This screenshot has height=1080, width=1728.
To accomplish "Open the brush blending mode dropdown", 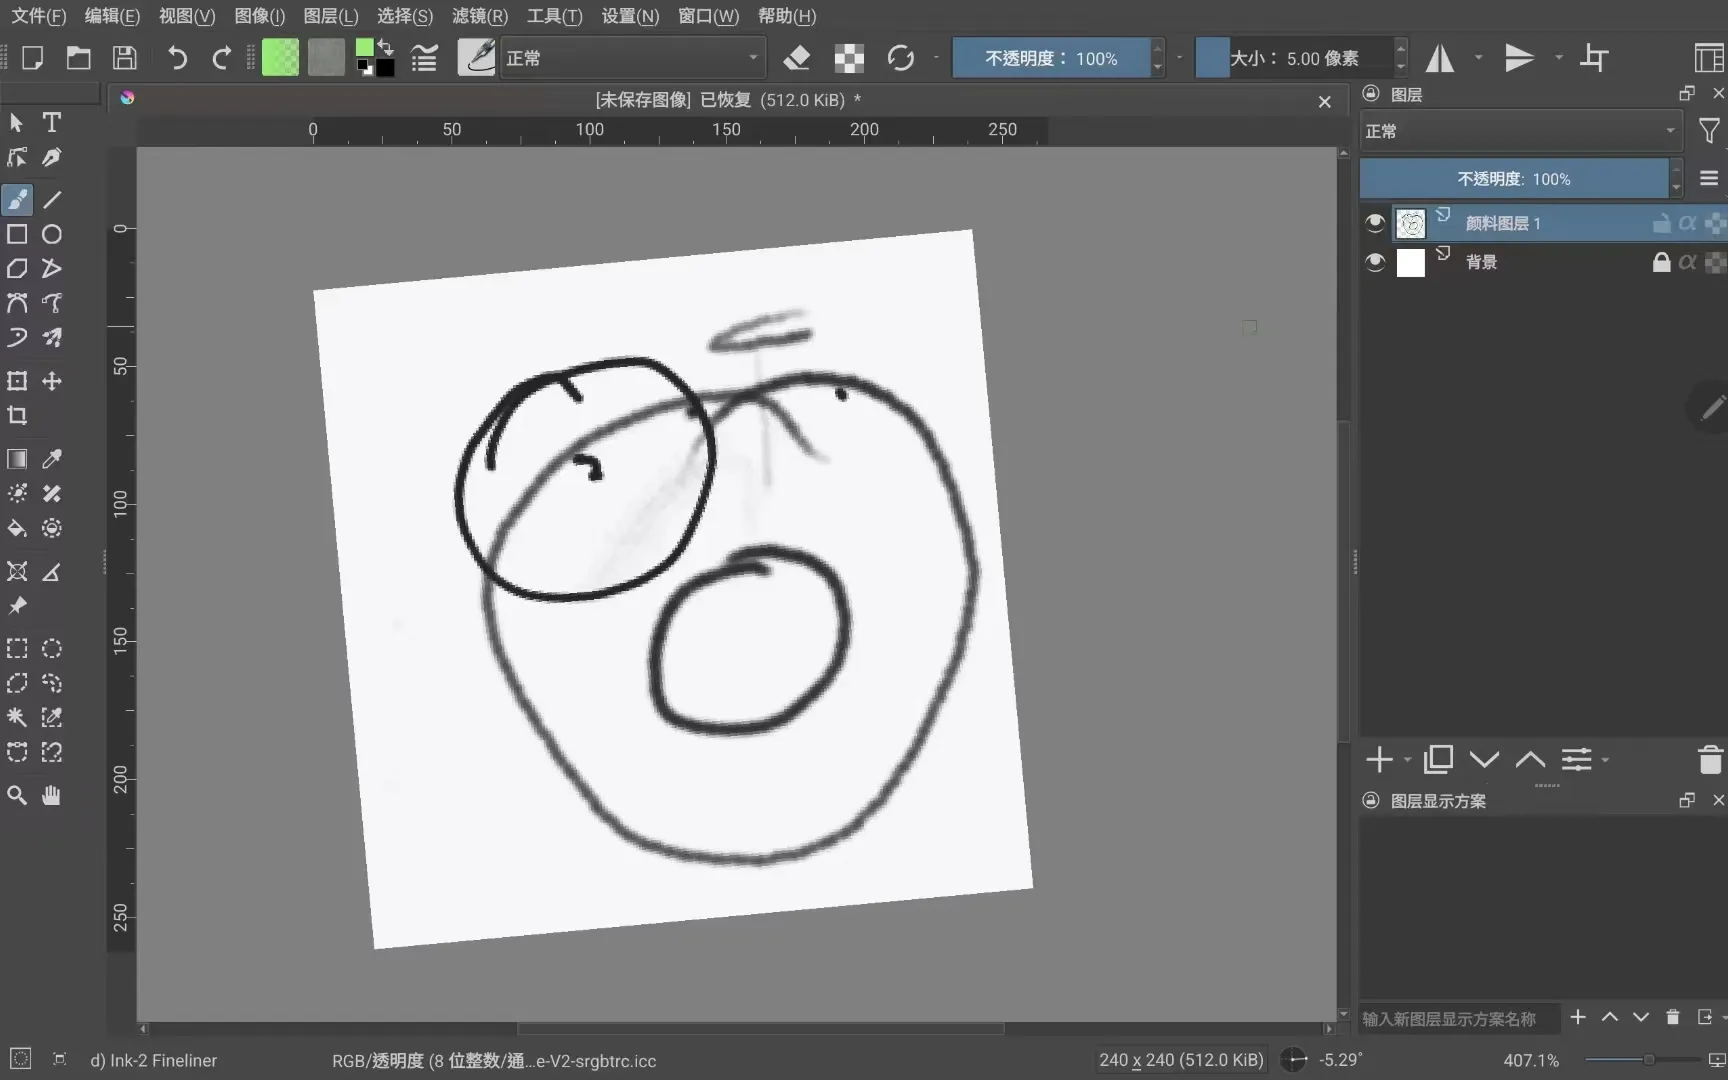I will tap(632, 58).
